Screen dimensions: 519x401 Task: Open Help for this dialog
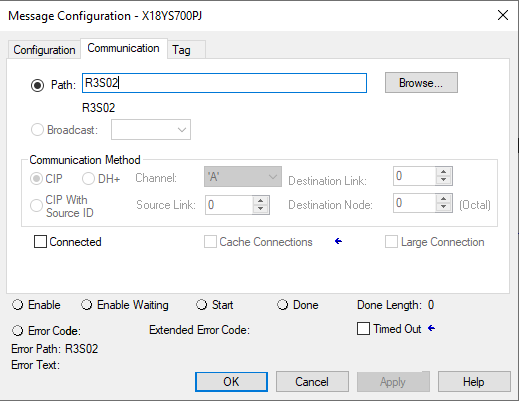(x=474, y=382)
